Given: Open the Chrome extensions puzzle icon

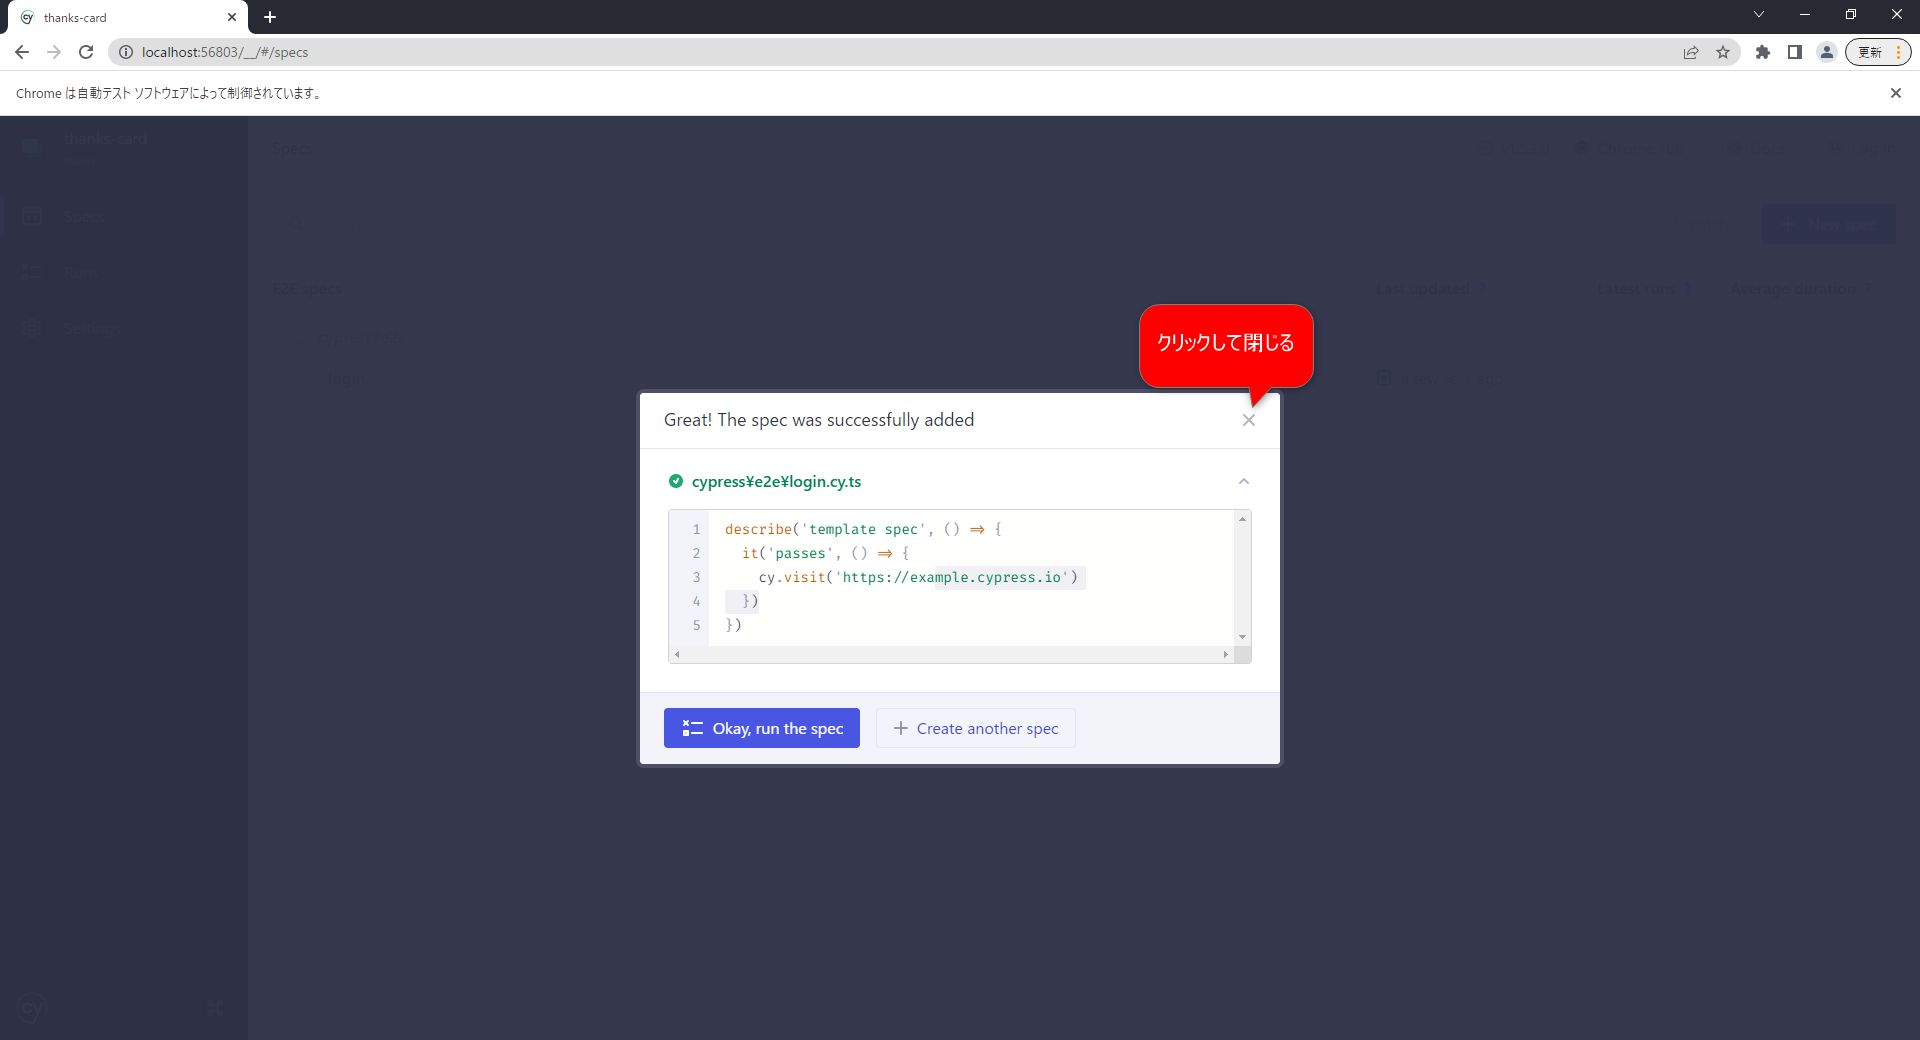Looking at the screenshot, I should click(x=1763, y=52).
